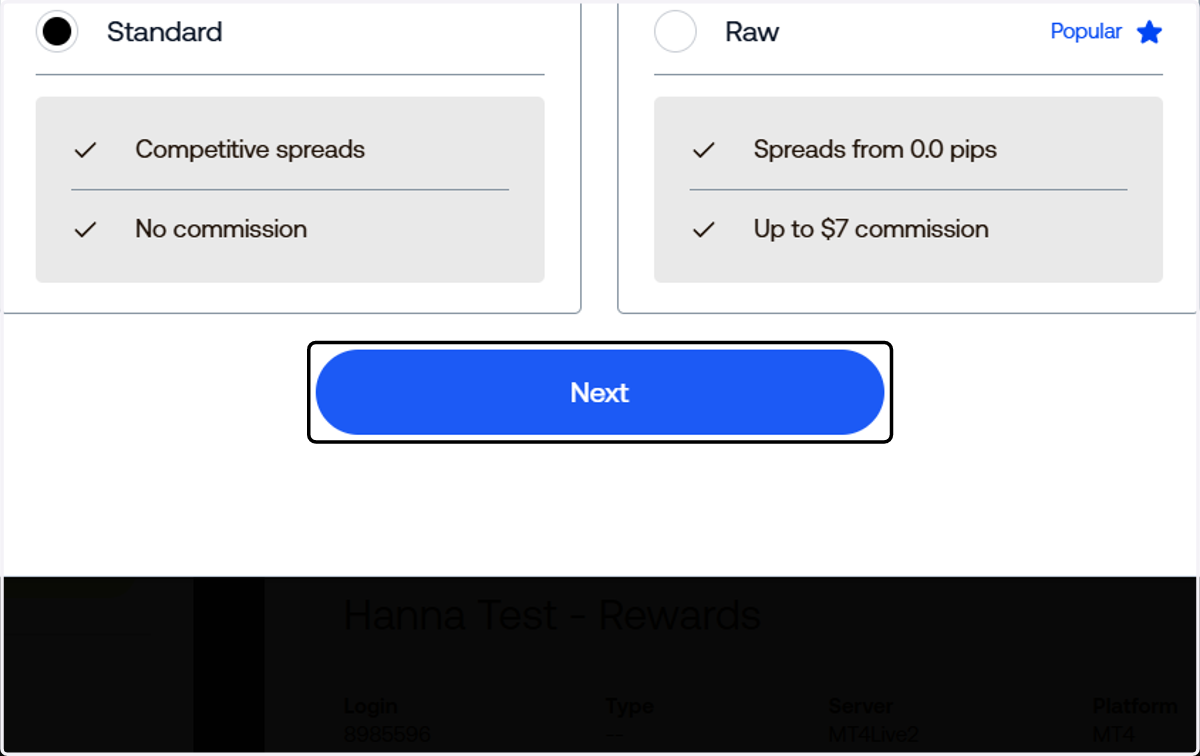This screenshot has width=1200, height=756.
Task: Click the checkmark beside Up to $7 commission
Action: click(704, 229)
